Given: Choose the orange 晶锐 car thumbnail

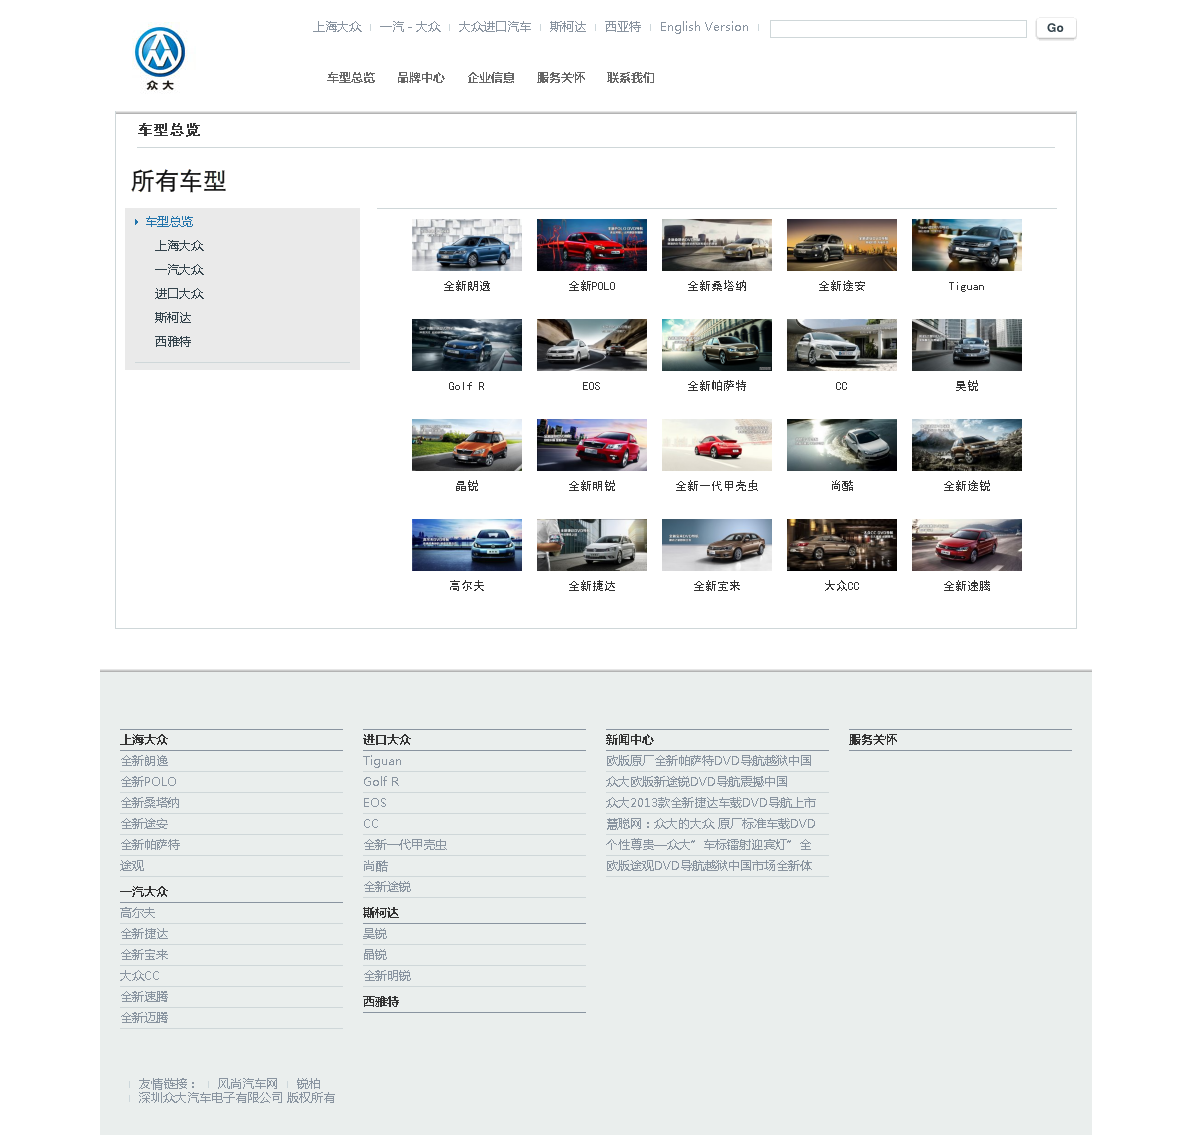Looking at the screenshot, I should coord(466,445).
